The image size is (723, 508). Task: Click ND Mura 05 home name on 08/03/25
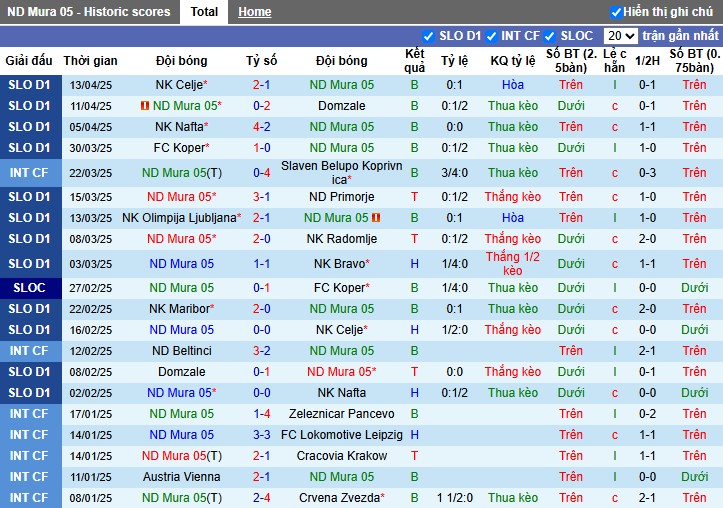(179, 239)
